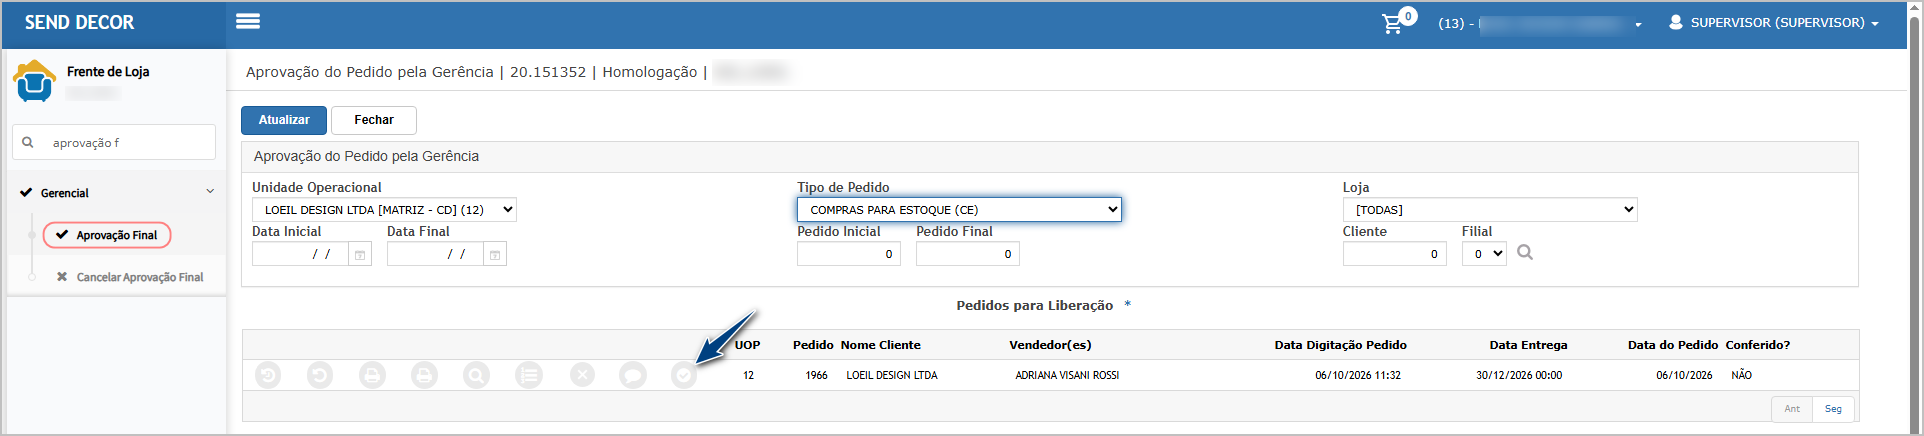The height and width of the screenshot is (436, 1924).
Task: Click the Pedidos para Liberação heading
Action: (1034, 305)
